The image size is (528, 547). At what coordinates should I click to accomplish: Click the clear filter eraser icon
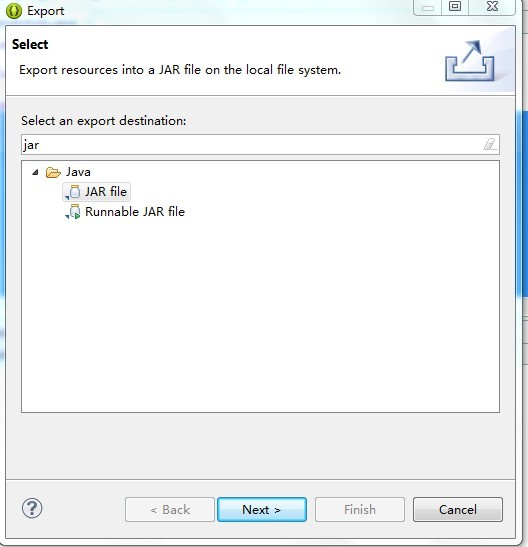pos(490,144)
